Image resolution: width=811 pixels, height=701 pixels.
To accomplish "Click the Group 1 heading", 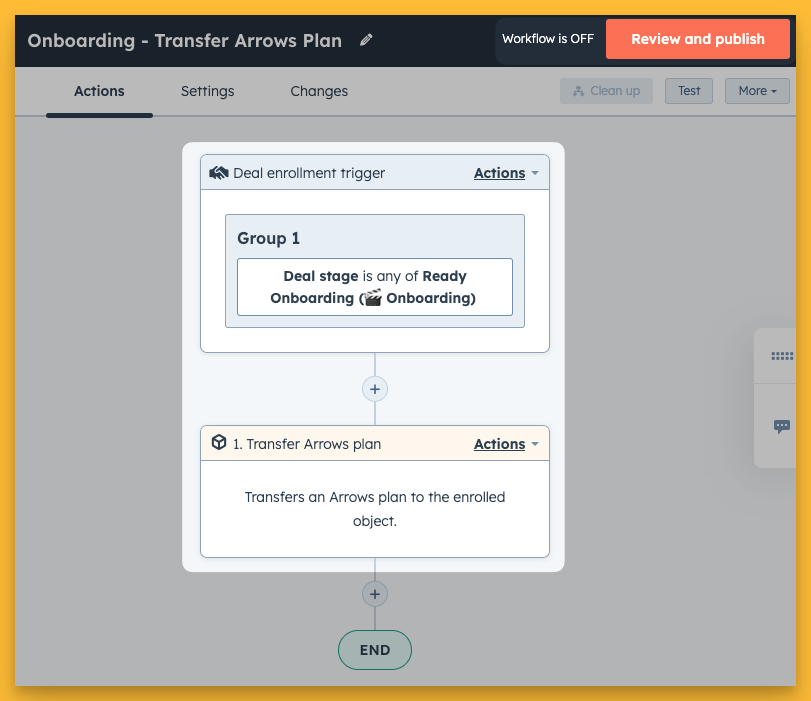I will [x=268, y=238].
